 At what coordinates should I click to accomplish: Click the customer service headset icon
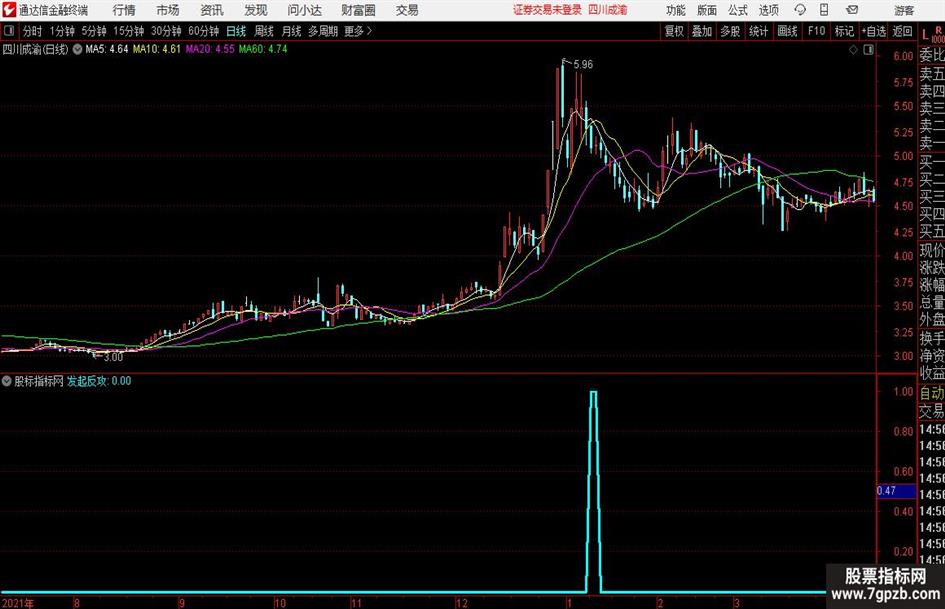click(800, 10)
